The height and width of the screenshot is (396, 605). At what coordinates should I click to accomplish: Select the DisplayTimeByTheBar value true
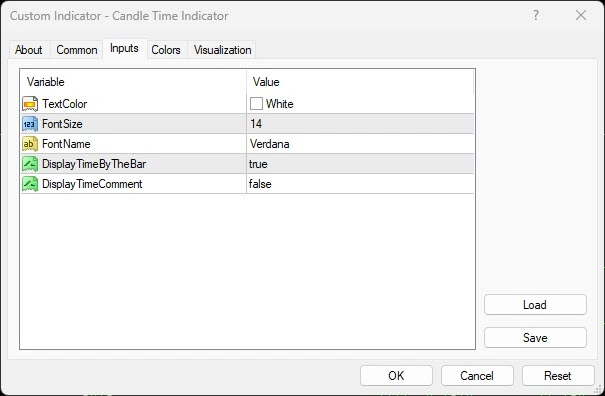(x=258, y=164)
